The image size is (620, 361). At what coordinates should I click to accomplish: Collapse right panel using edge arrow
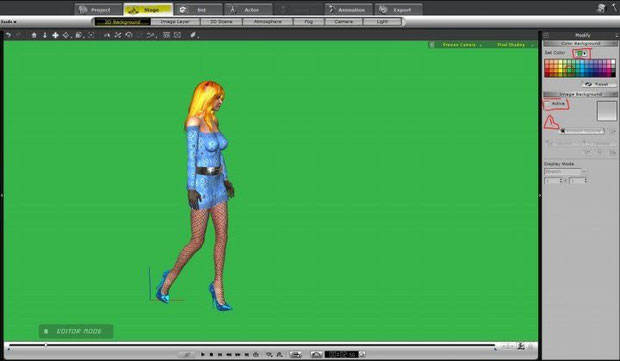[x=540, y=195]
